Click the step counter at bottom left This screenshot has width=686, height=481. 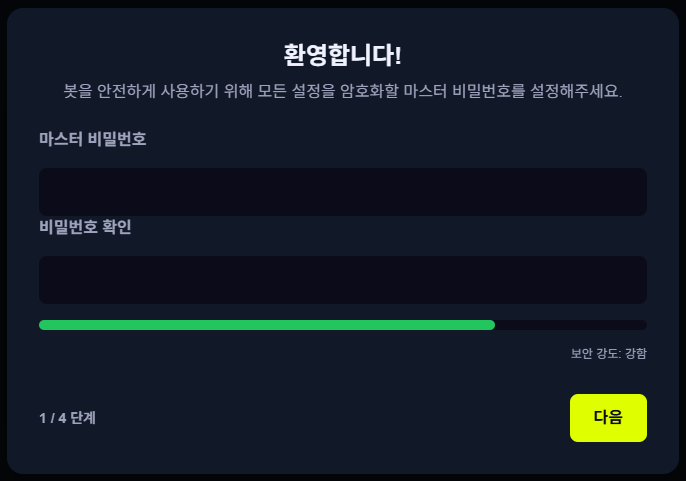(x=67, y=418)
